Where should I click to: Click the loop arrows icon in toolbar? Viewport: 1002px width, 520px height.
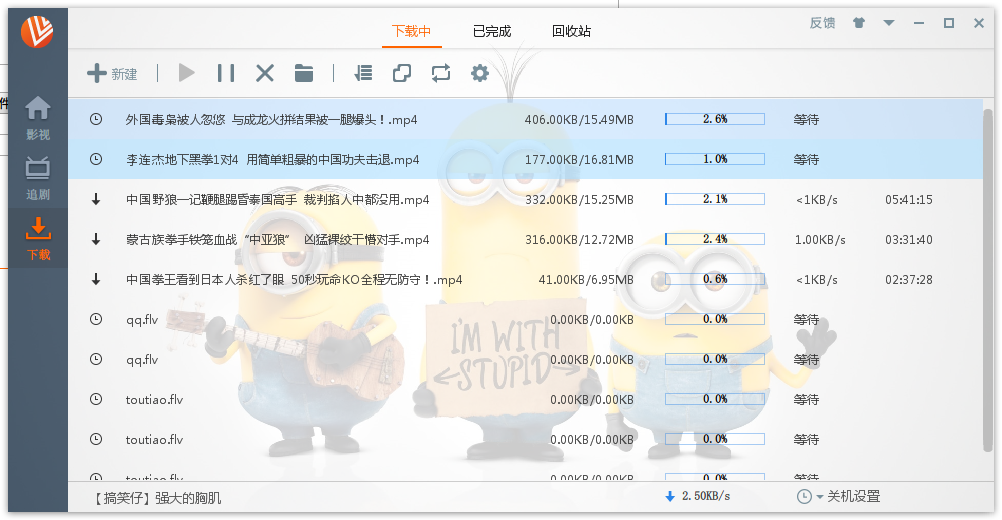pos(441,73)
